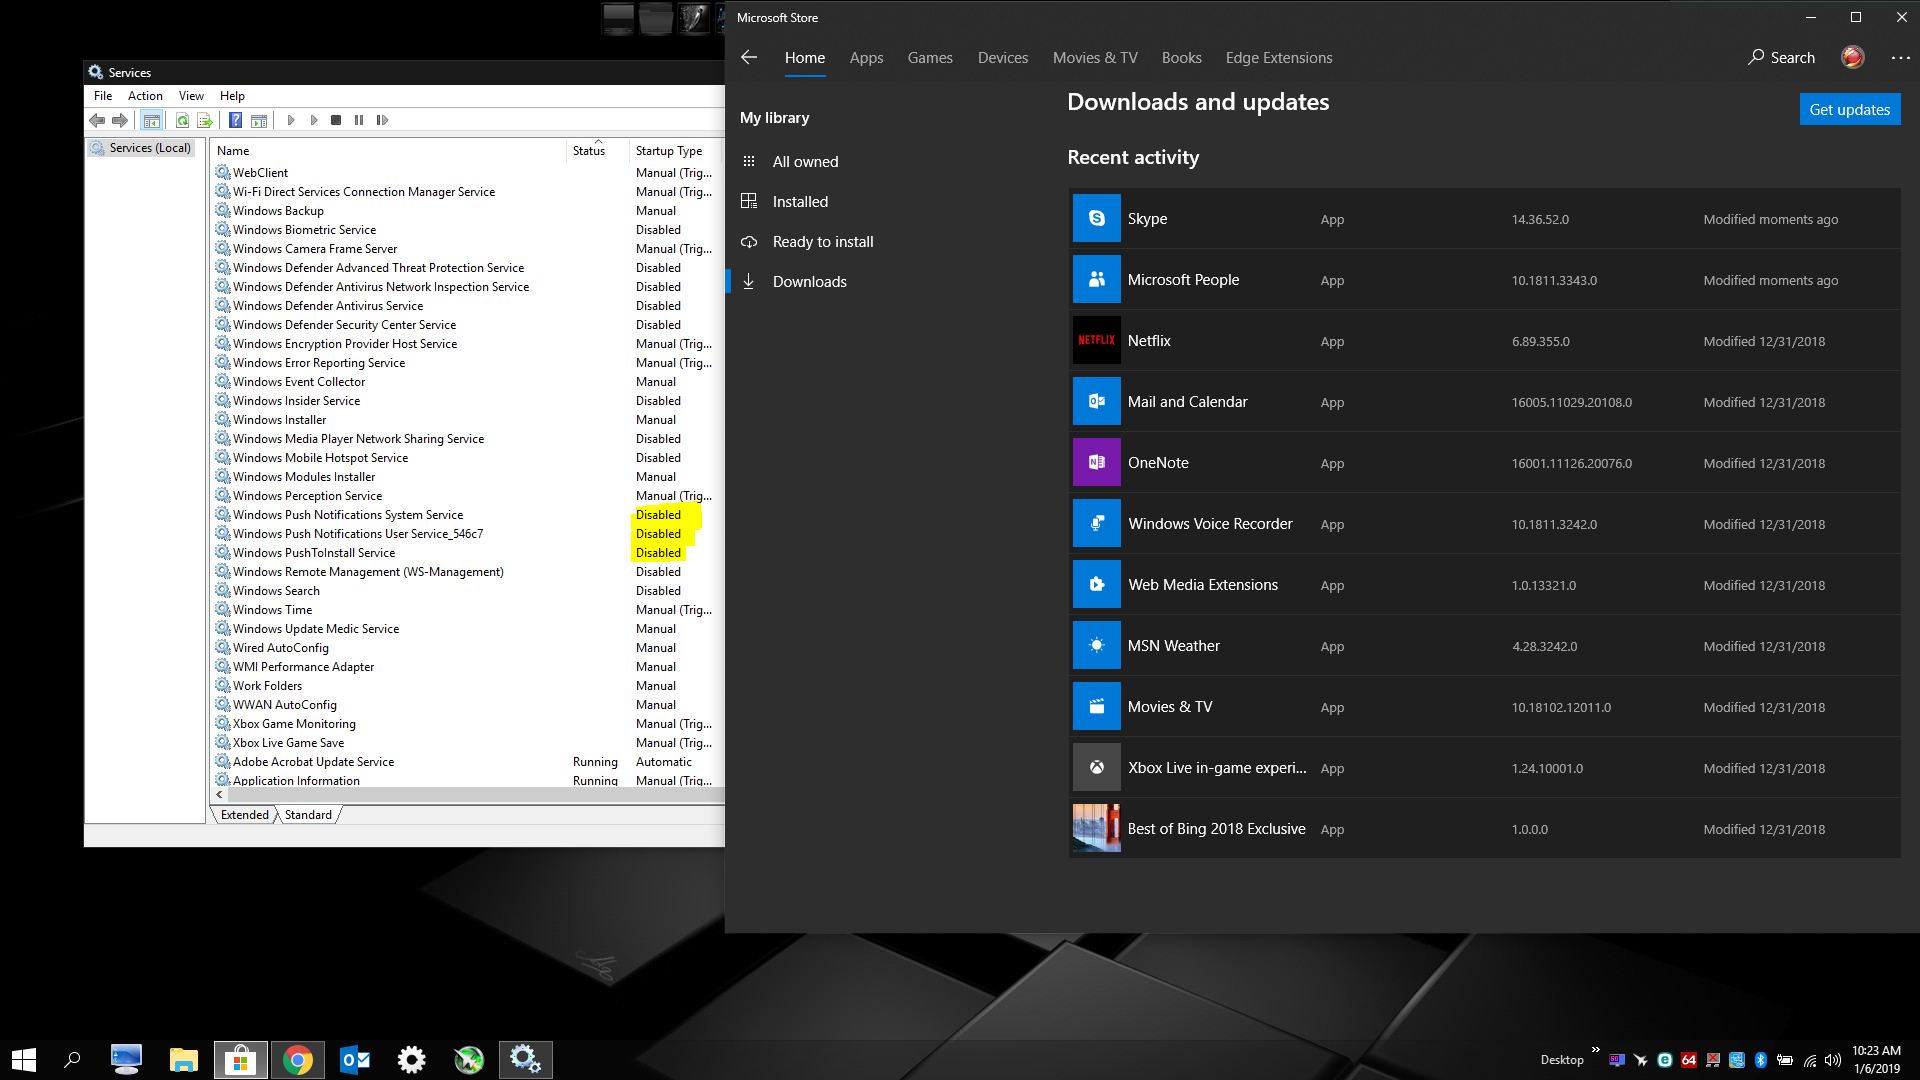Screen dimensions: 1920x1080
Task: Open the Books tab in Microsoft Store
Action: pyautogui.click(x=1181, y=58)
